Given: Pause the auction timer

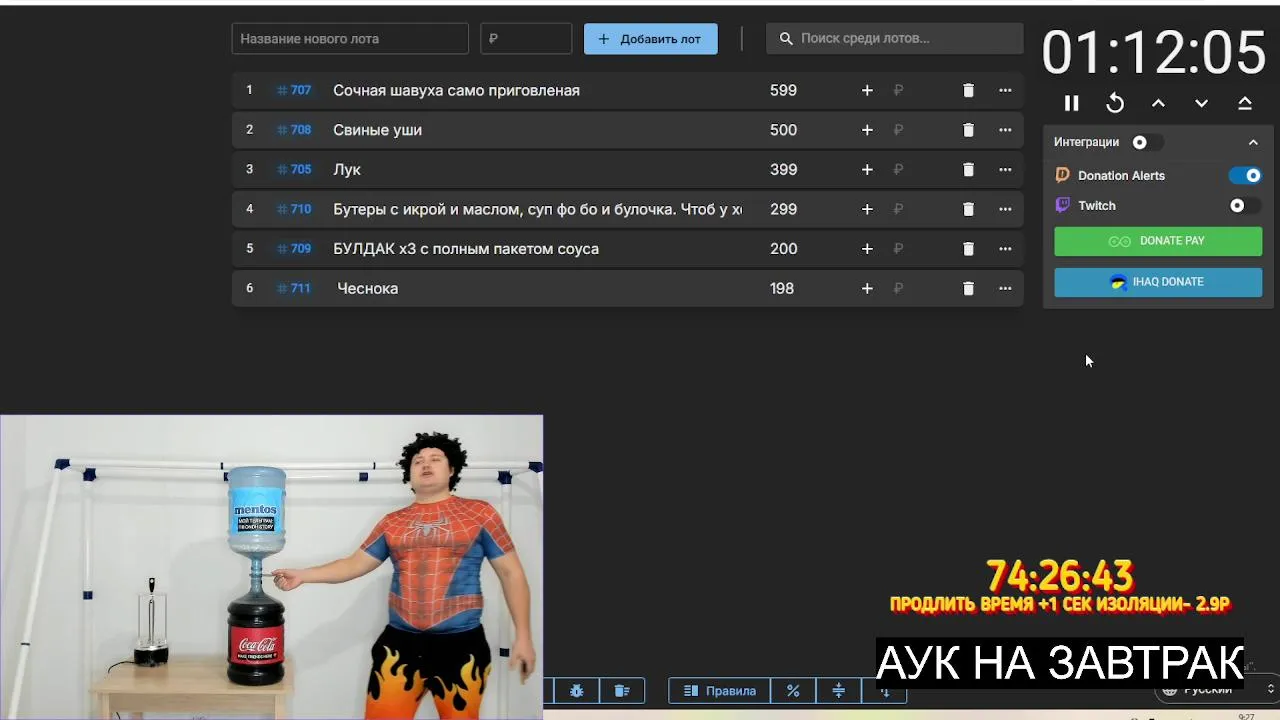Looking at the screenshot, I should pyautogui.click(x=1072, y=103).
